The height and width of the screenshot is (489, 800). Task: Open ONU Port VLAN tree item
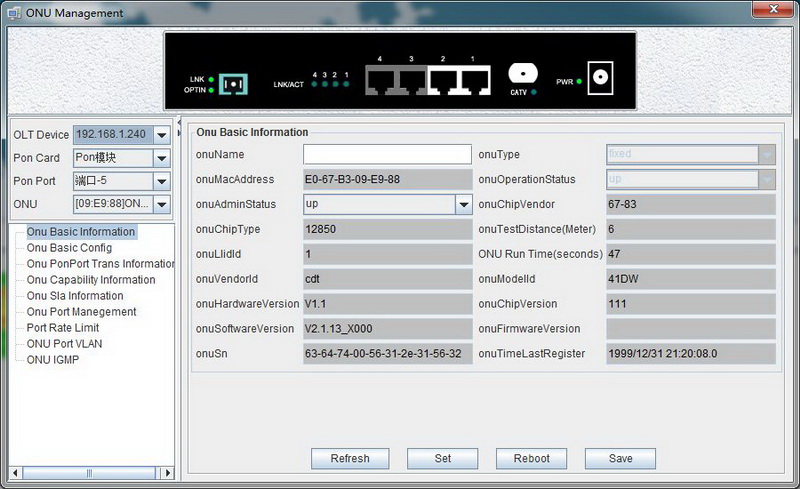[64, 344]
